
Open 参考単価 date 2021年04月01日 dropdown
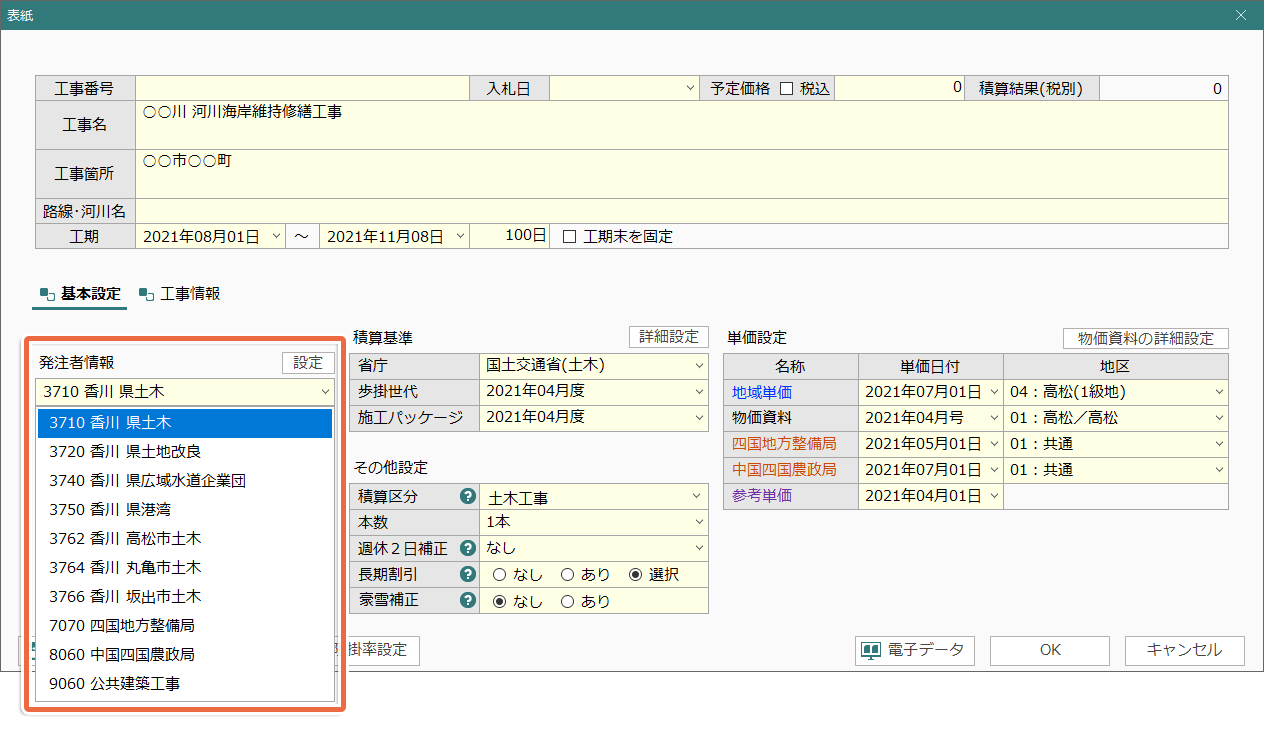(x=993, y=496)
